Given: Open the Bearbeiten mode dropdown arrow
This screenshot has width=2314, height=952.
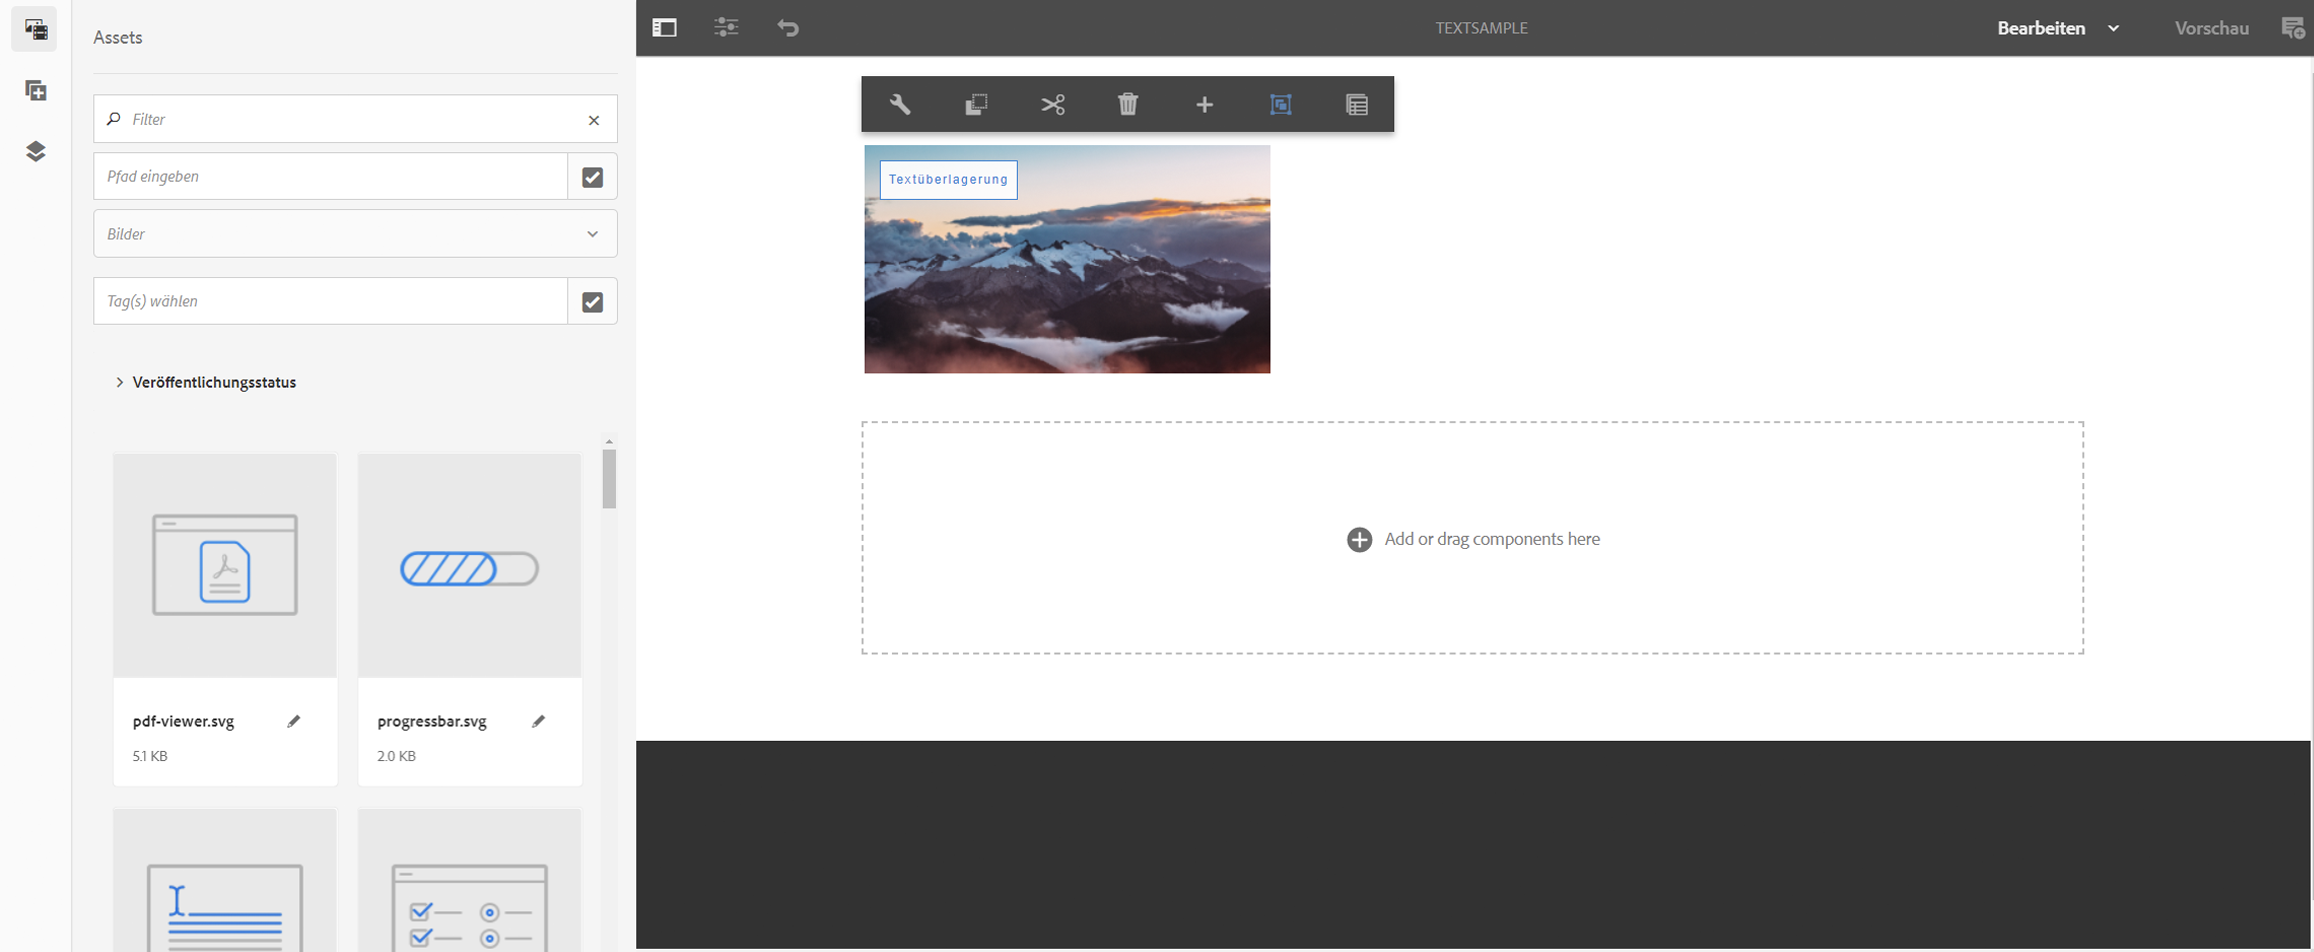Looking at the screenshot, I should [2113, 28].
